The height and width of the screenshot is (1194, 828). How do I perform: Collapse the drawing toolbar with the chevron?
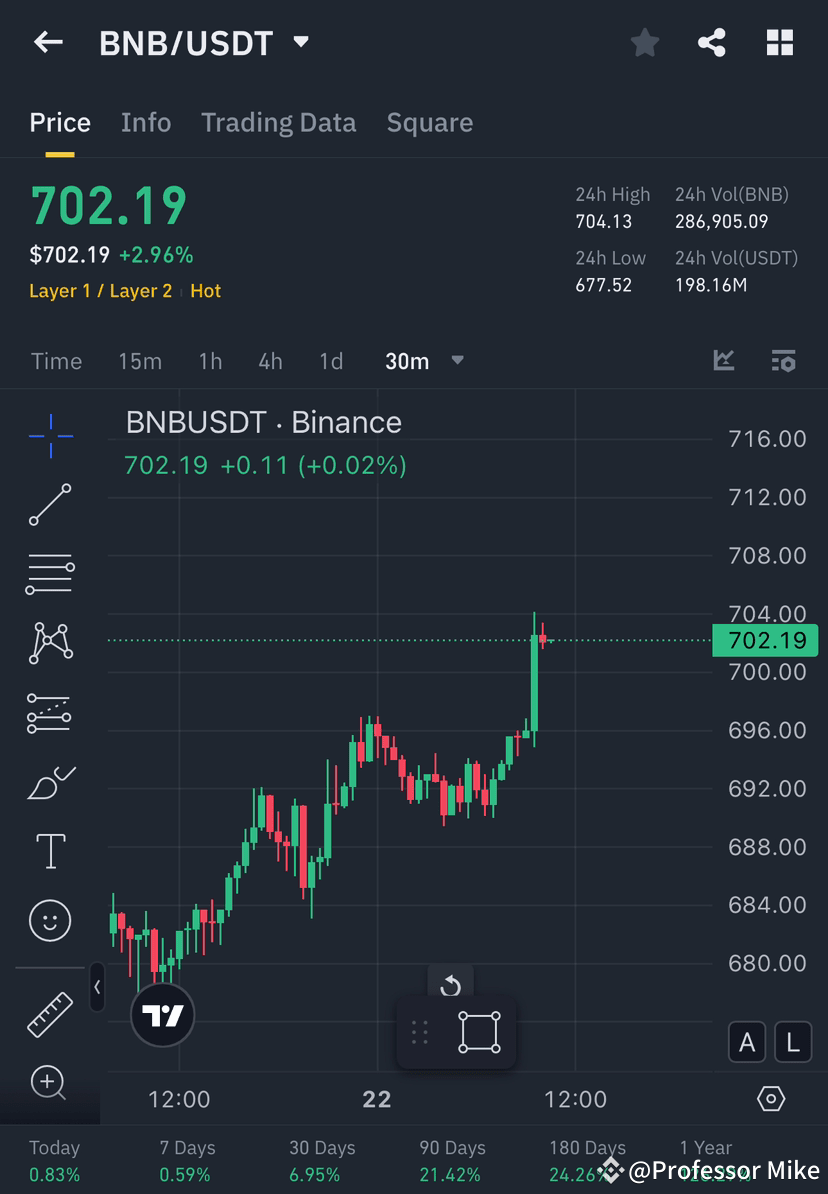[x=97, y=988]
